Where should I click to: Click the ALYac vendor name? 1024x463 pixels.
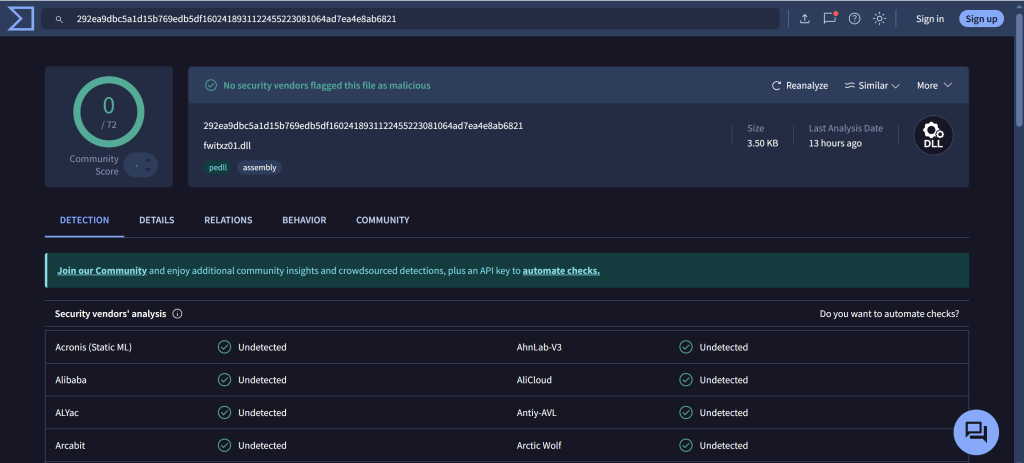click(x=67, y=413)
